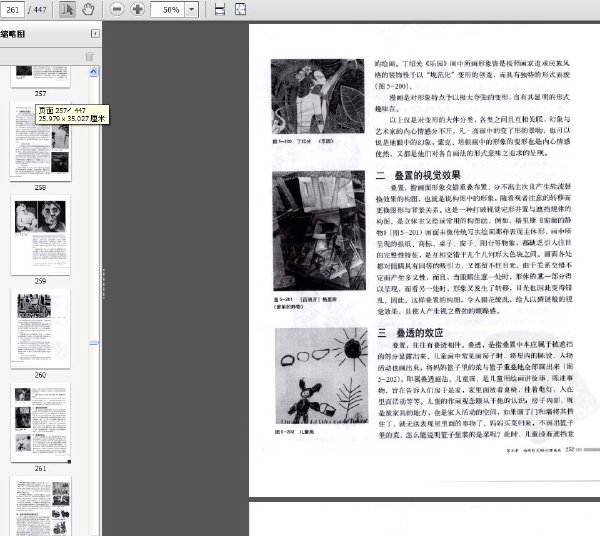Select the fit width scrolling icon

[220, 10]
